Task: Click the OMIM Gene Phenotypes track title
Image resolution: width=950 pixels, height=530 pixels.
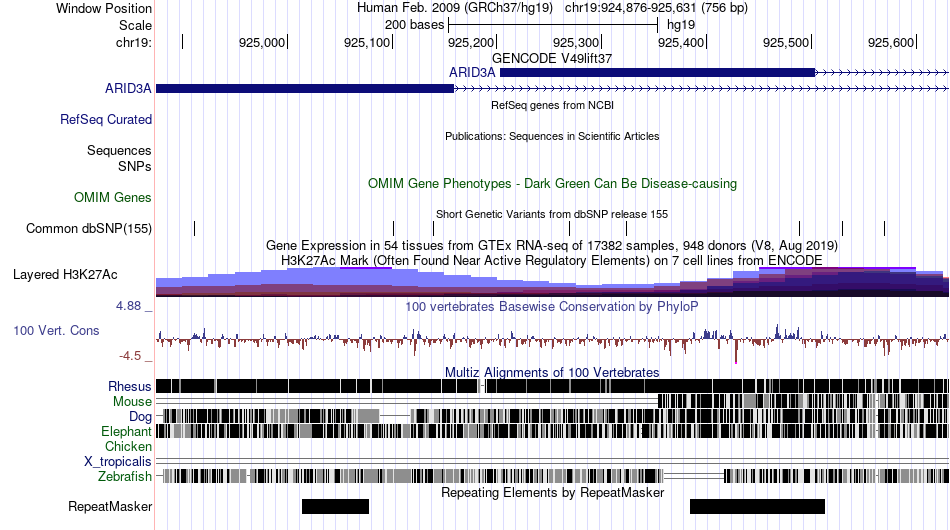Action: click(x=553, y=184)
